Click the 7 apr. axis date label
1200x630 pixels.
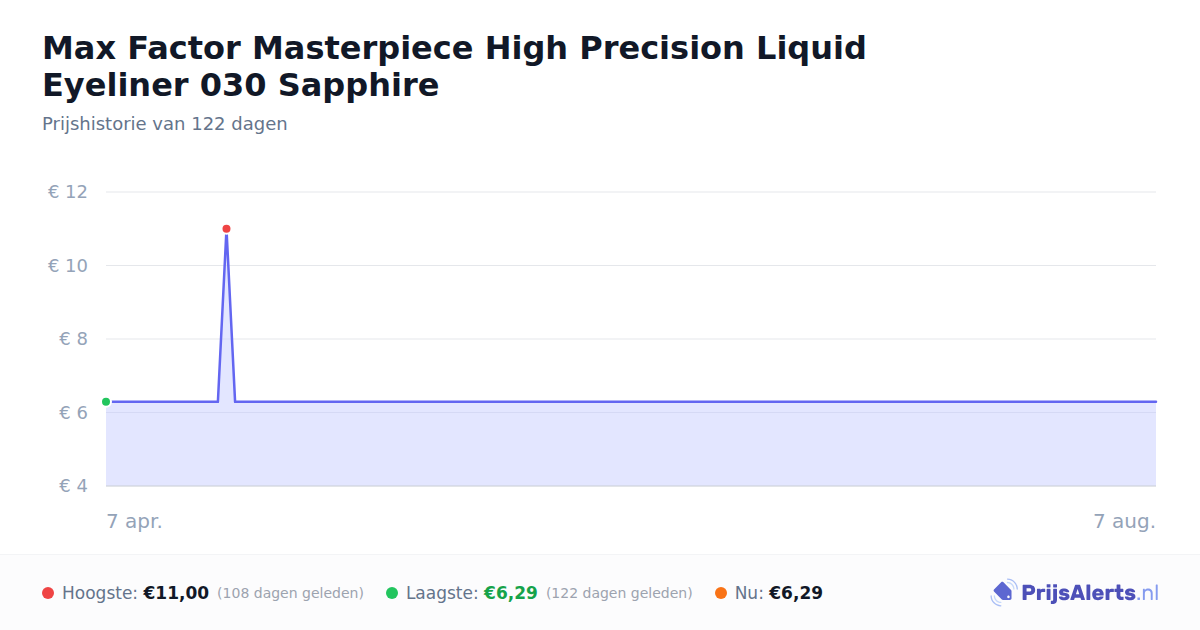coord(135,521)
